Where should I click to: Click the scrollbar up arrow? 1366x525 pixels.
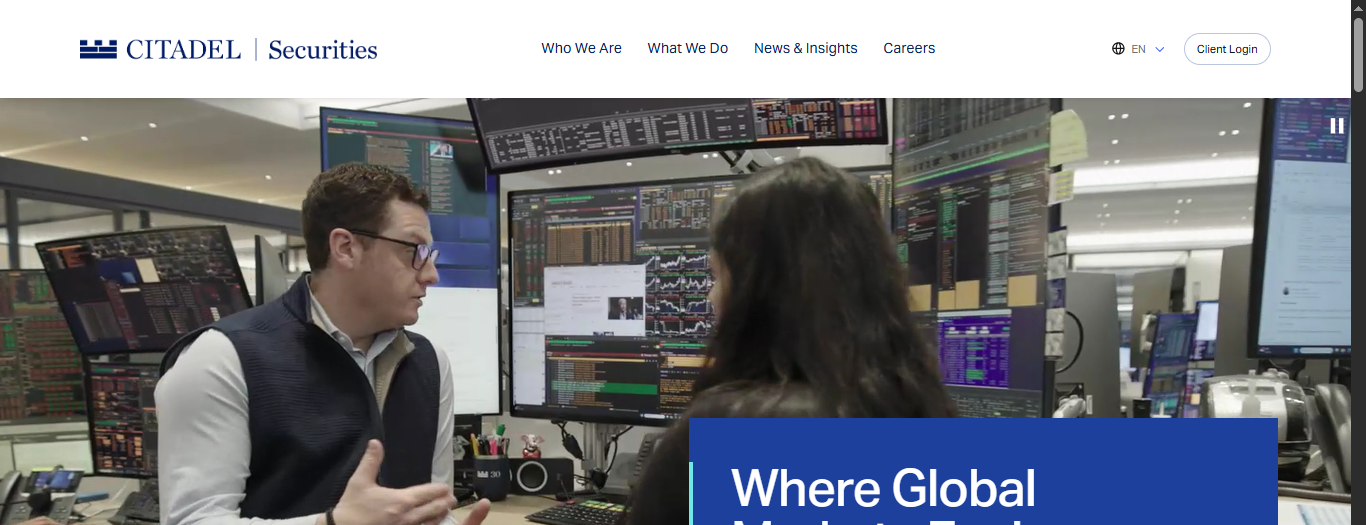tap(1358, 8)
